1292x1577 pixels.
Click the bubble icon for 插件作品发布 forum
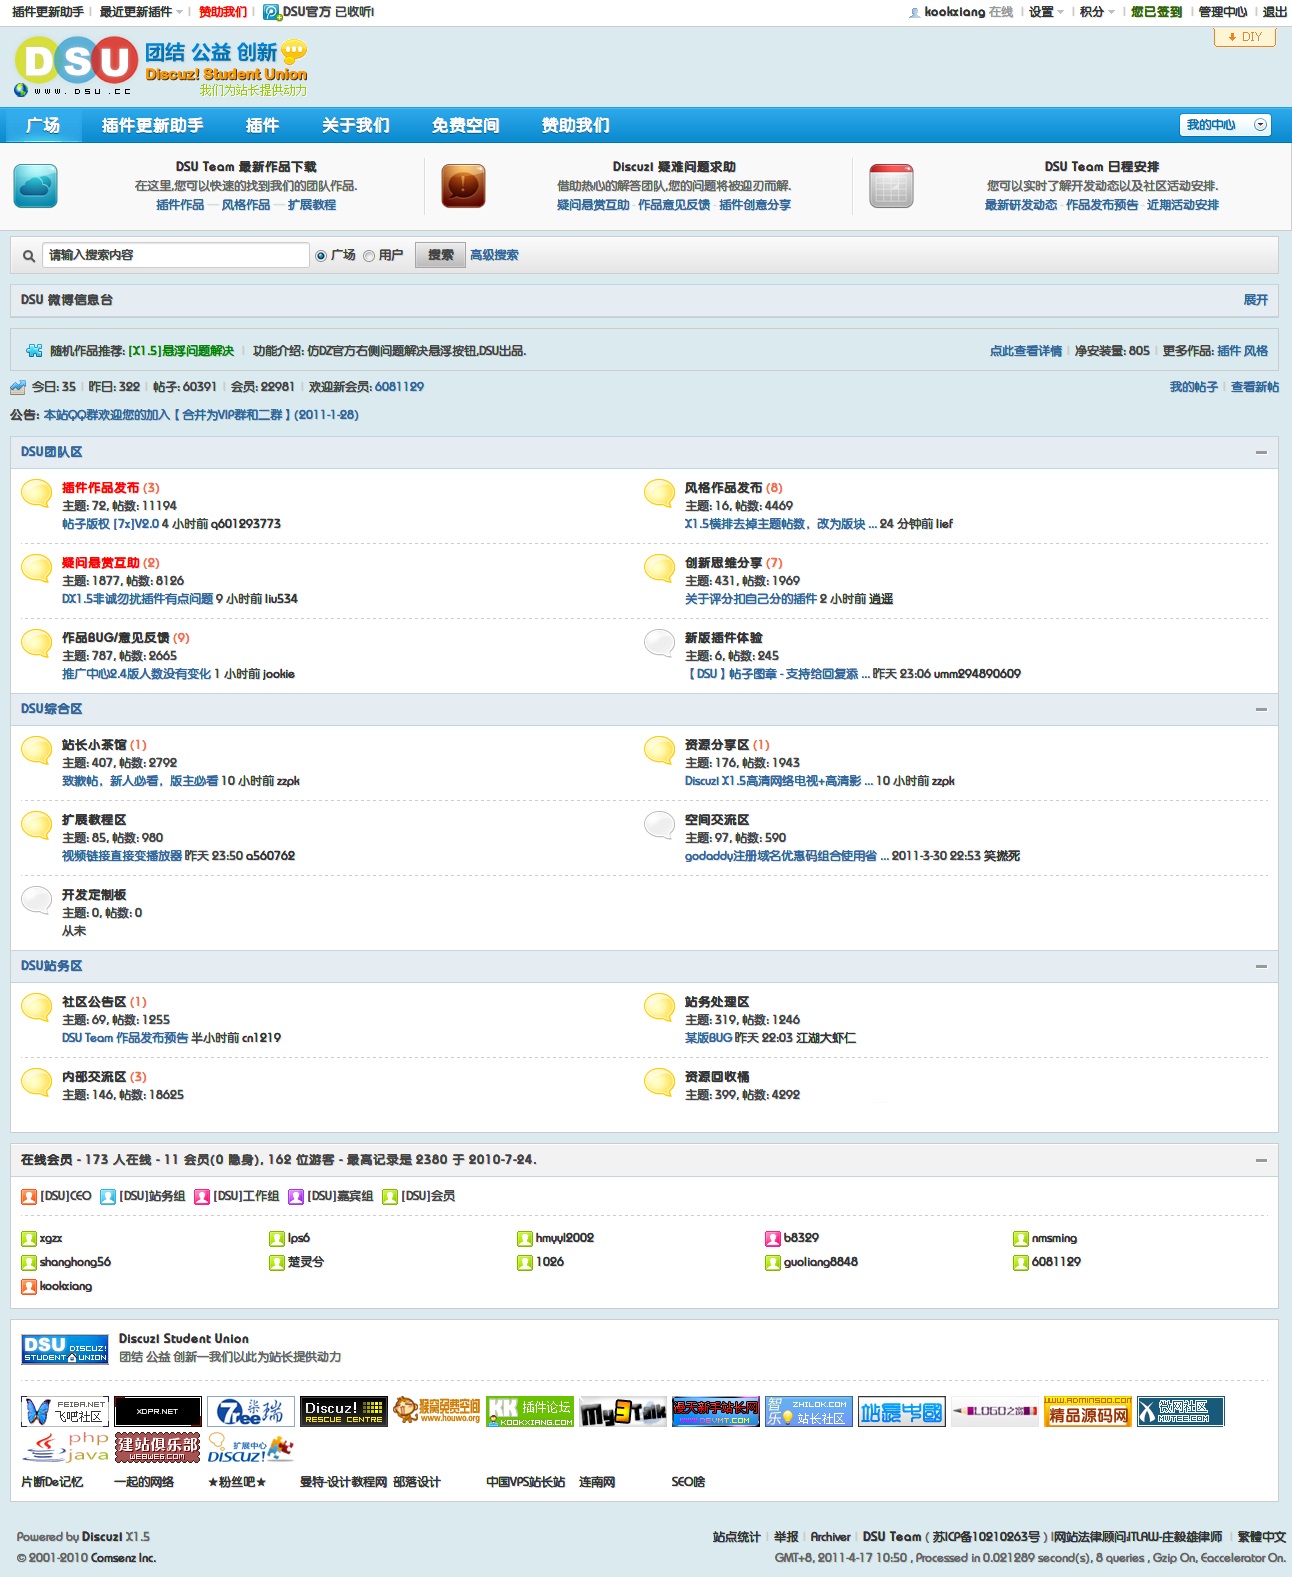tap(37, 493)
